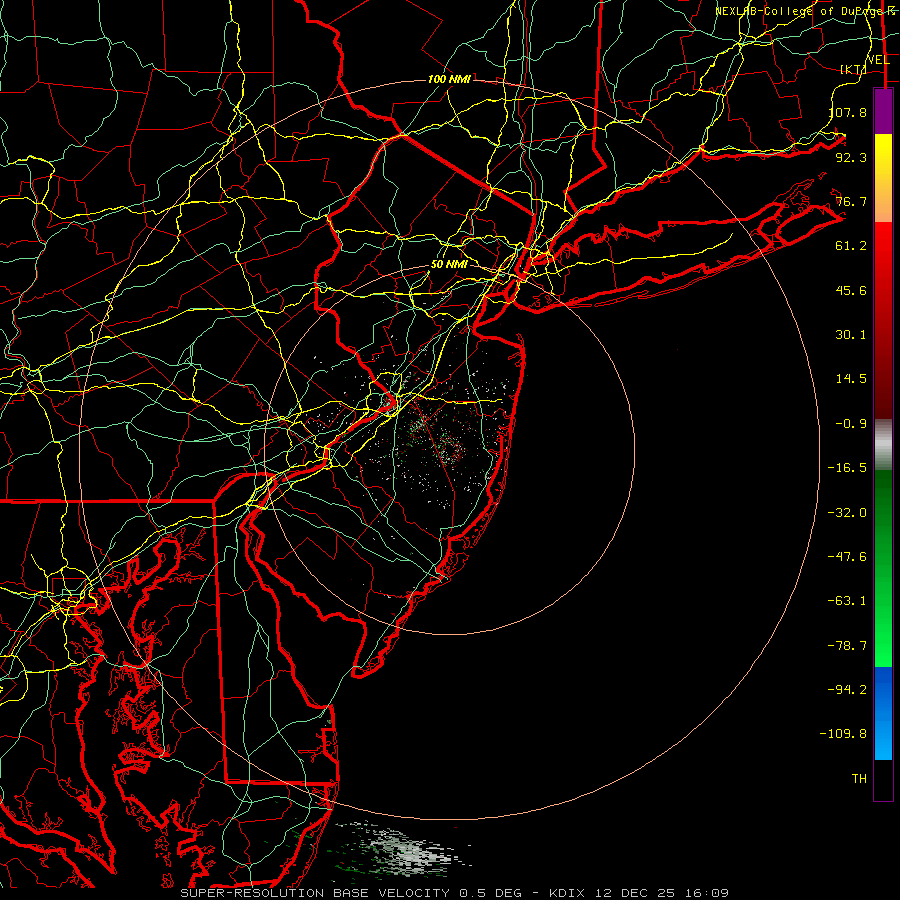Click the "TH" legend label
The width and height of the screenshot is (900, 900).
click(859, 779)
